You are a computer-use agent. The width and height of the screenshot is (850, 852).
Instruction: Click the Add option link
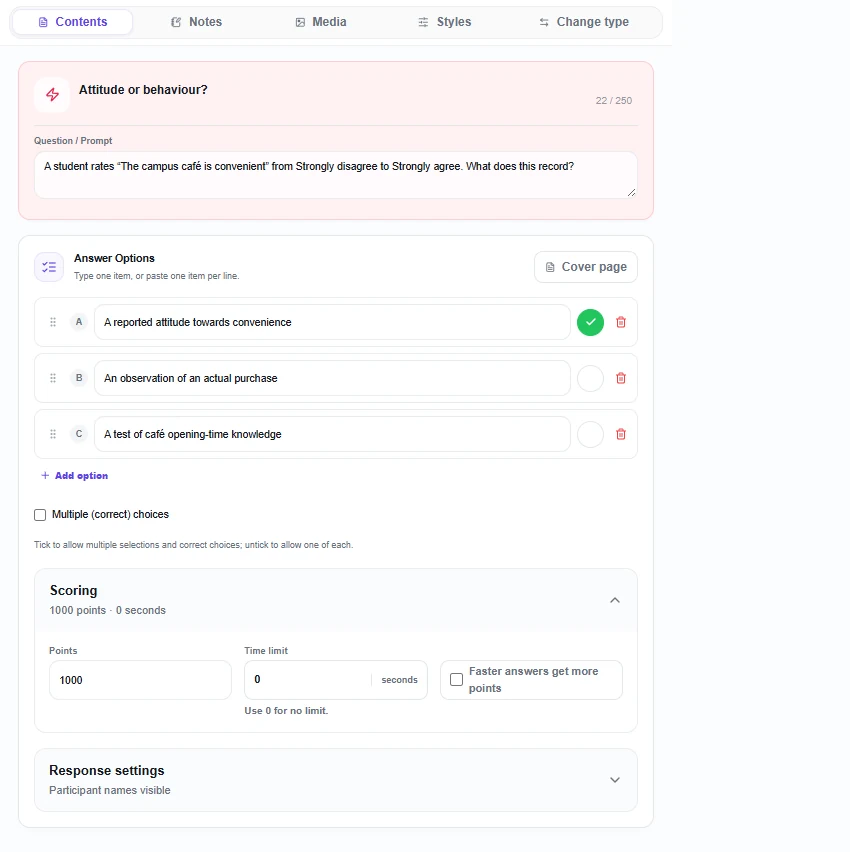[x=74, y=475]
